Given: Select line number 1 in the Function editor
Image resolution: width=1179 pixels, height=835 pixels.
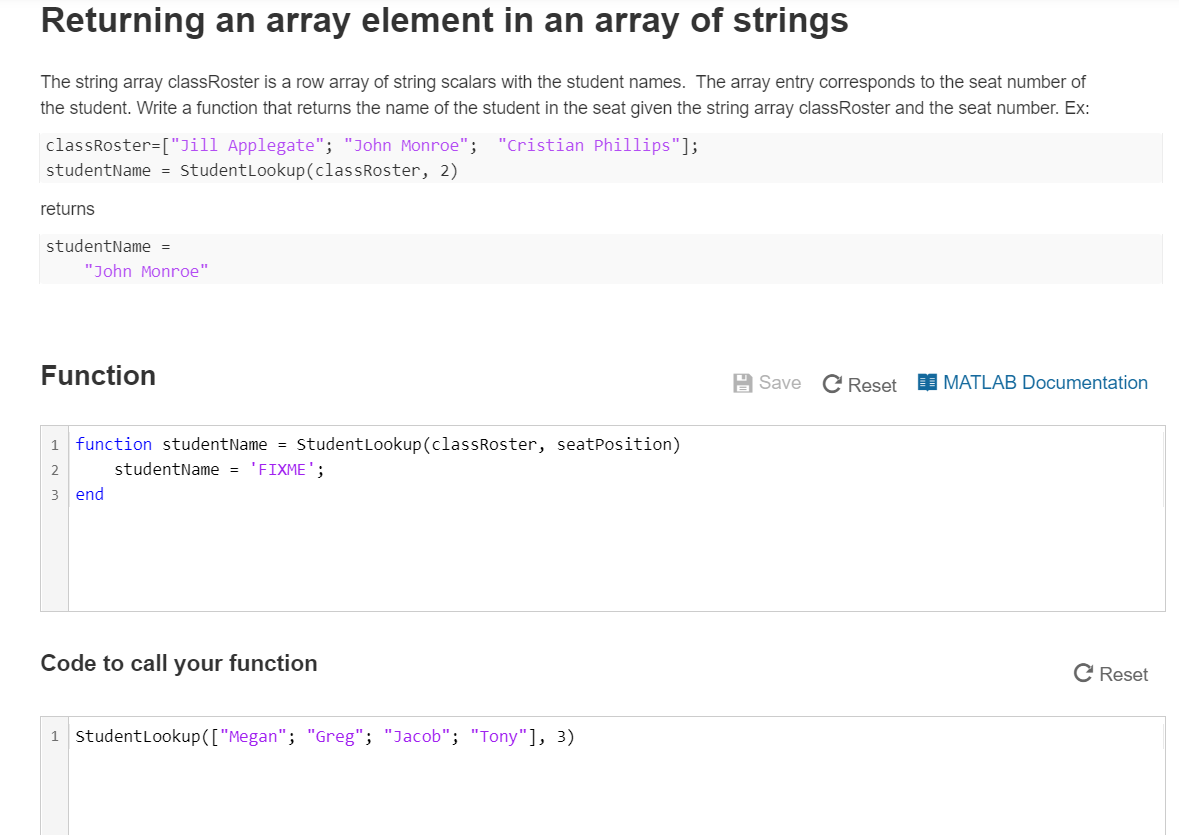Looking at the screenshot, I should [x=53, y=444].
